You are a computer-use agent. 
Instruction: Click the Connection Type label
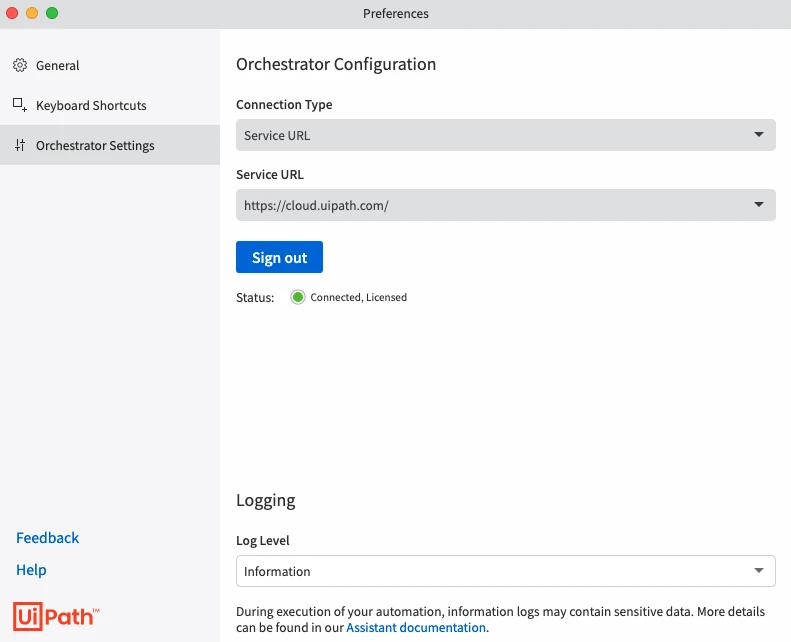point(284,104)
